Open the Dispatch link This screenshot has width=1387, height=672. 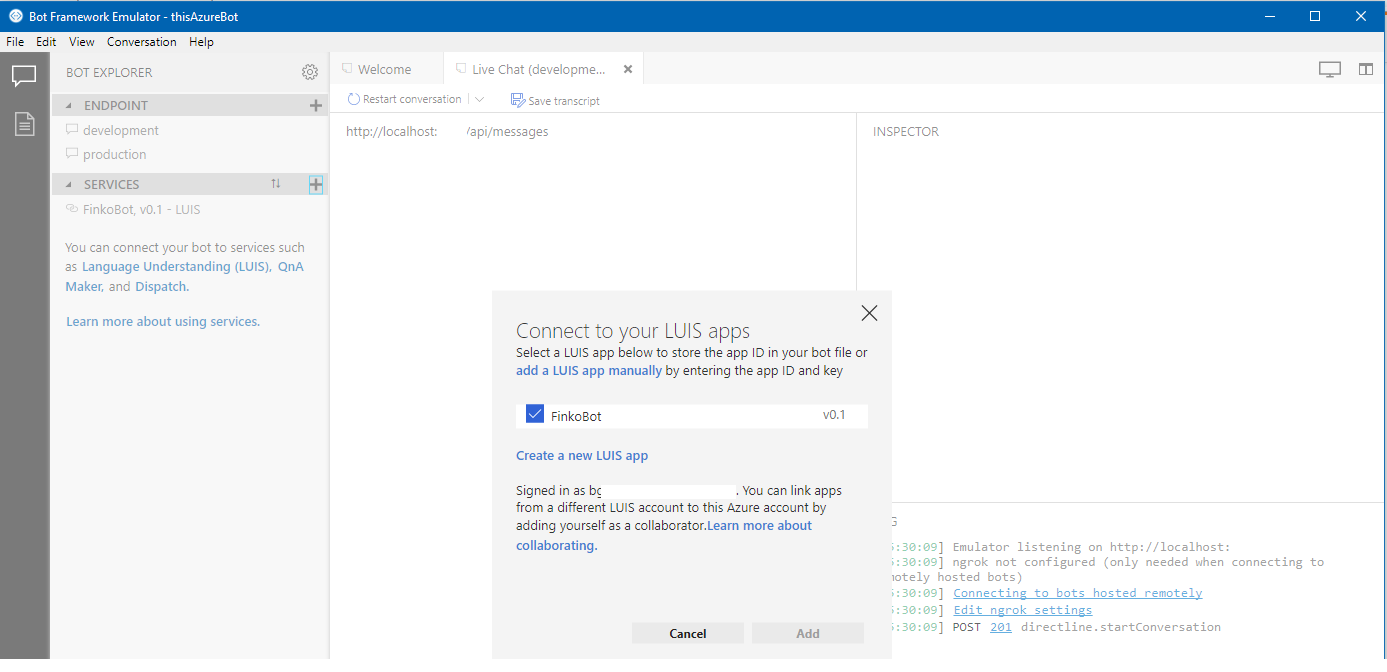point(161,286)
